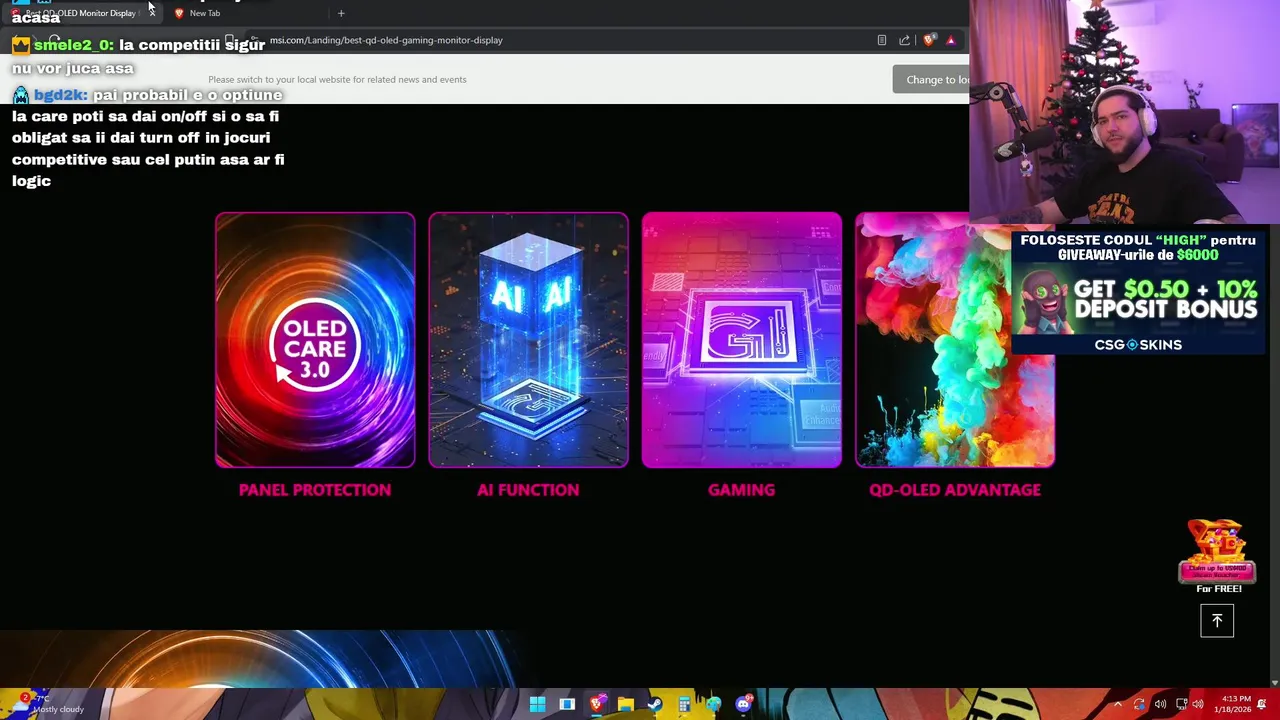Open the QD-OLED Advantage colorful card

point(955,340)
